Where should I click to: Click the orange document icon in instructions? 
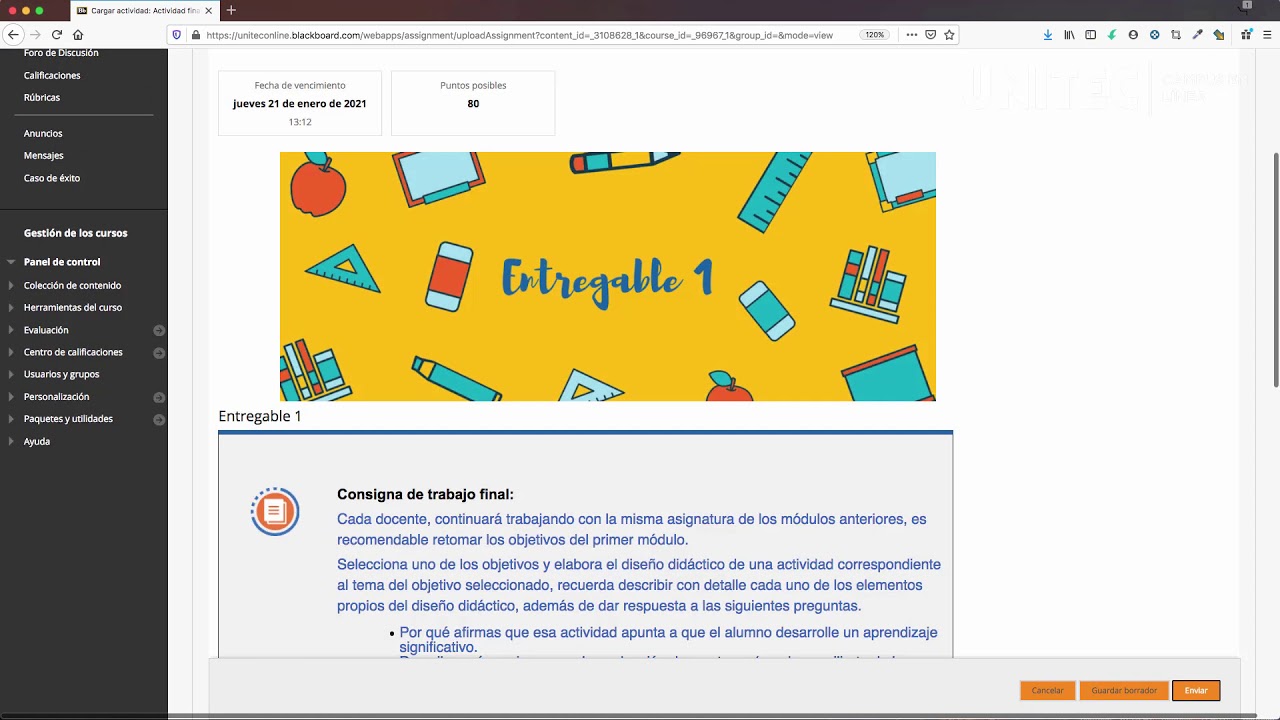tap(275, 511)
